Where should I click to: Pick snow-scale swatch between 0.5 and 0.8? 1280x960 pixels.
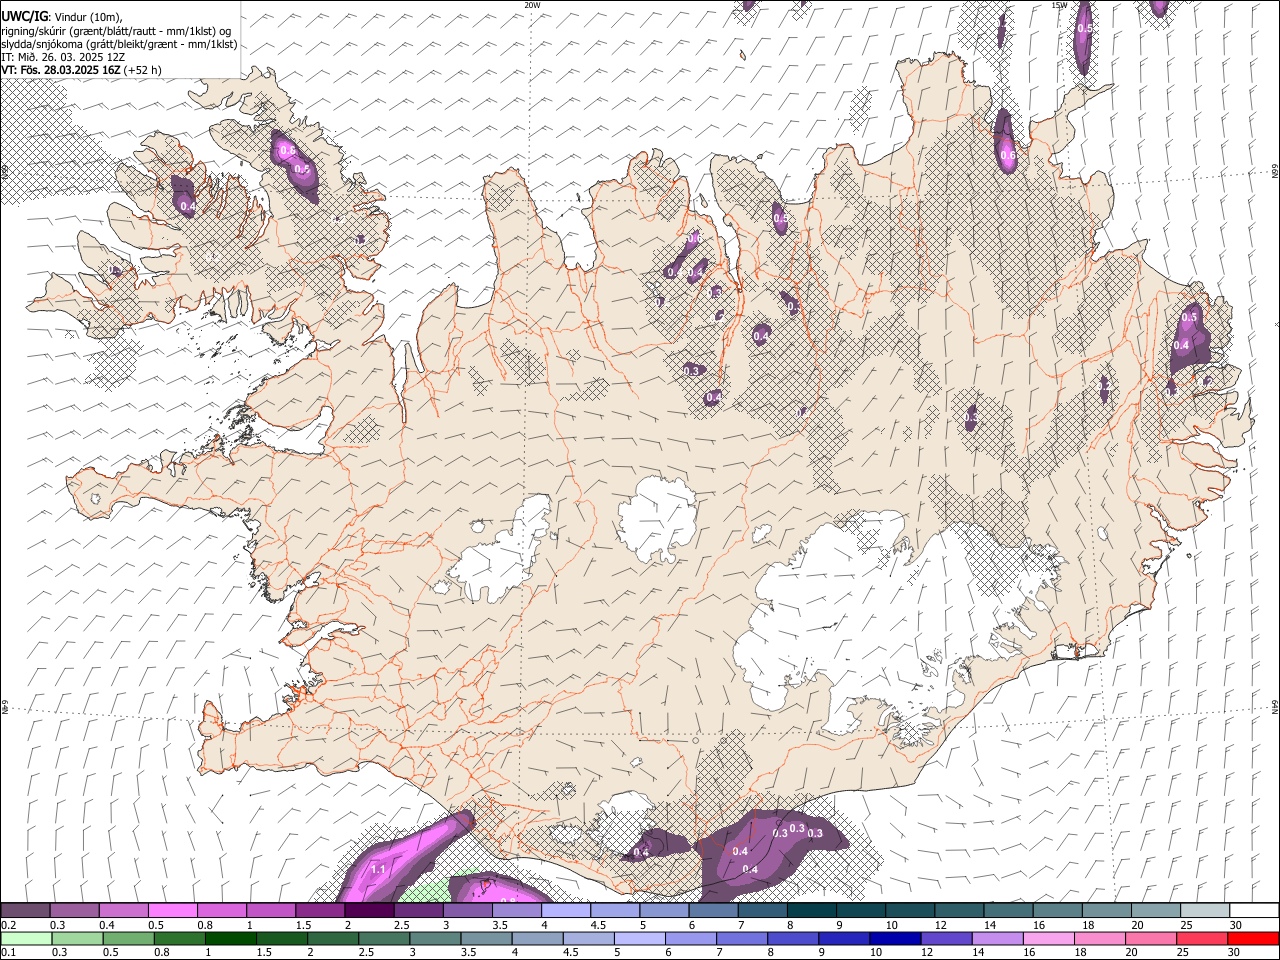click(x=172, y=910)
